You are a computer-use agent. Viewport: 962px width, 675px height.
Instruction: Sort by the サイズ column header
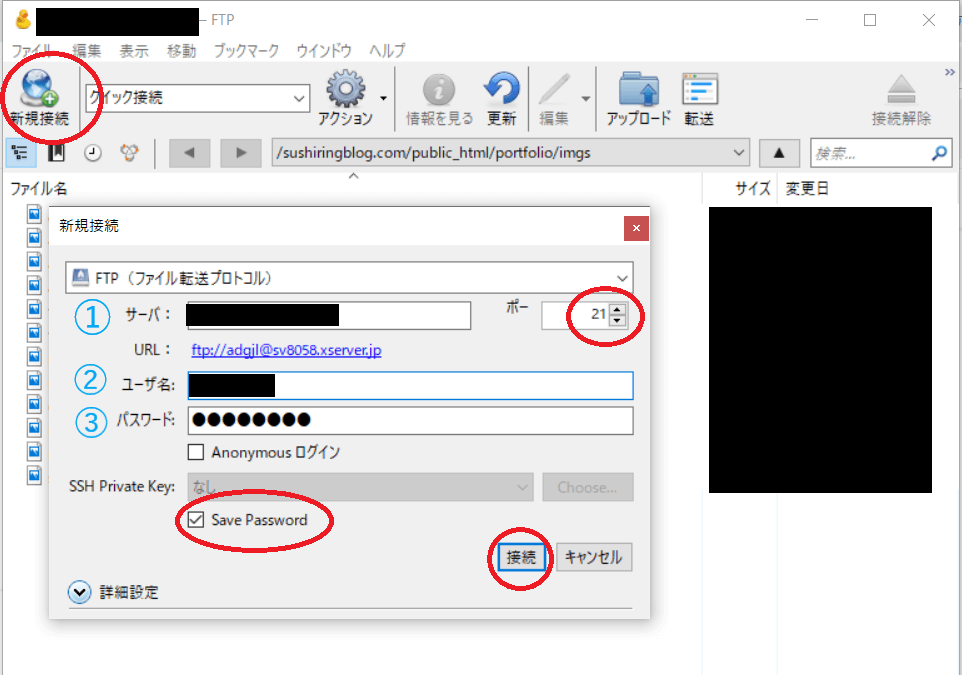(752, 188)
